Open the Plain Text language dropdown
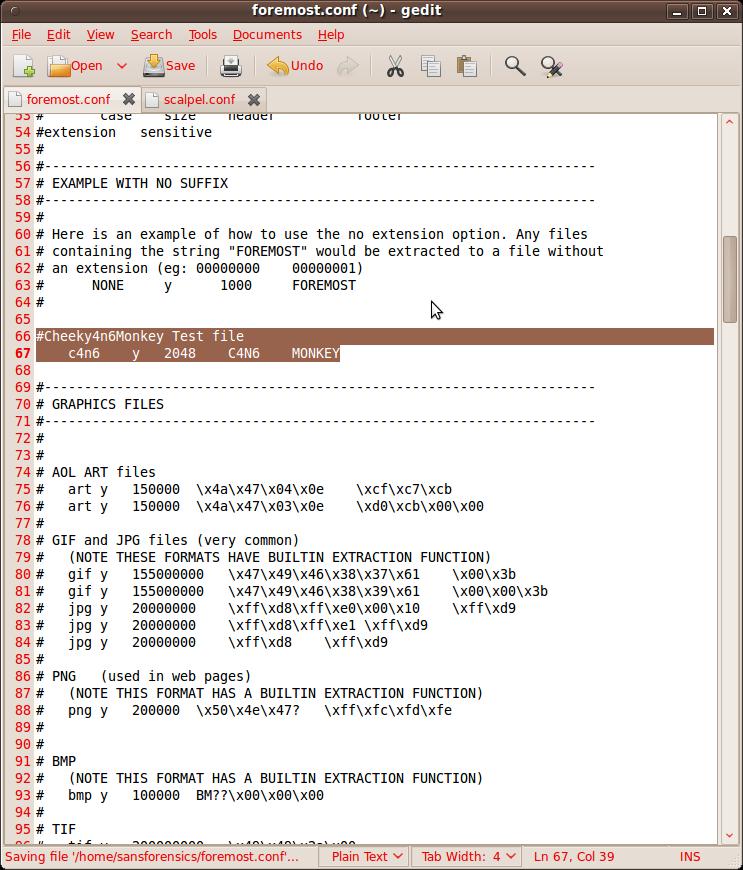 [x=366, y=856]
